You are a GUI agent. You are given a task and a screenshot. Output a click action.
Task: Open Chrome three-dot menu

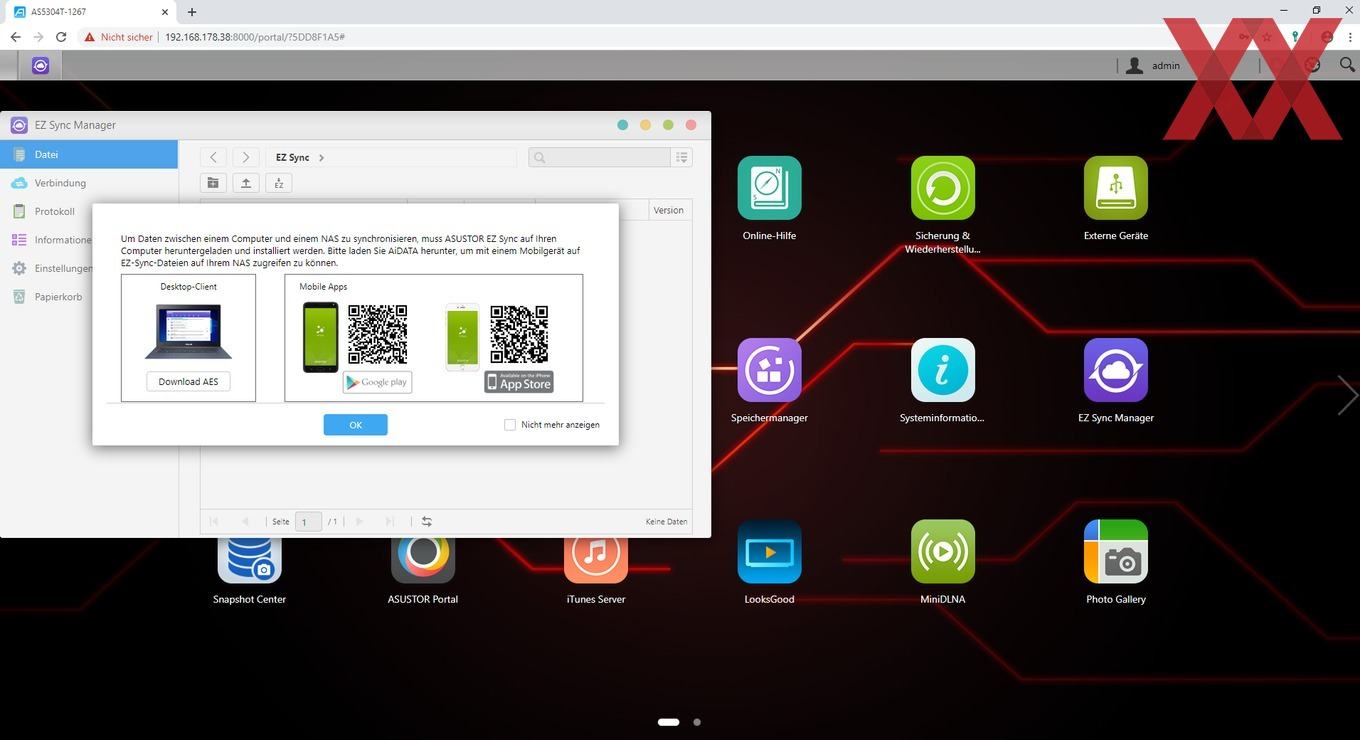[1350, 37]
